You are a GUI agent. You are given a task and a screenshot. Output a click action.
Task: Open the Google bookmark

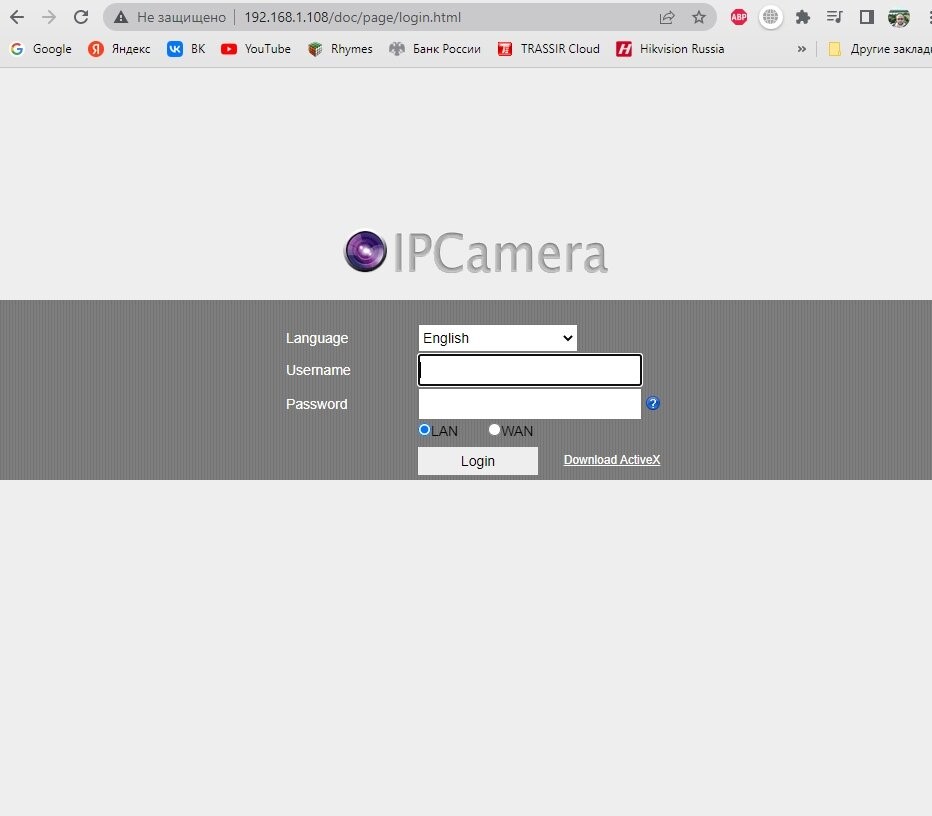41,49
